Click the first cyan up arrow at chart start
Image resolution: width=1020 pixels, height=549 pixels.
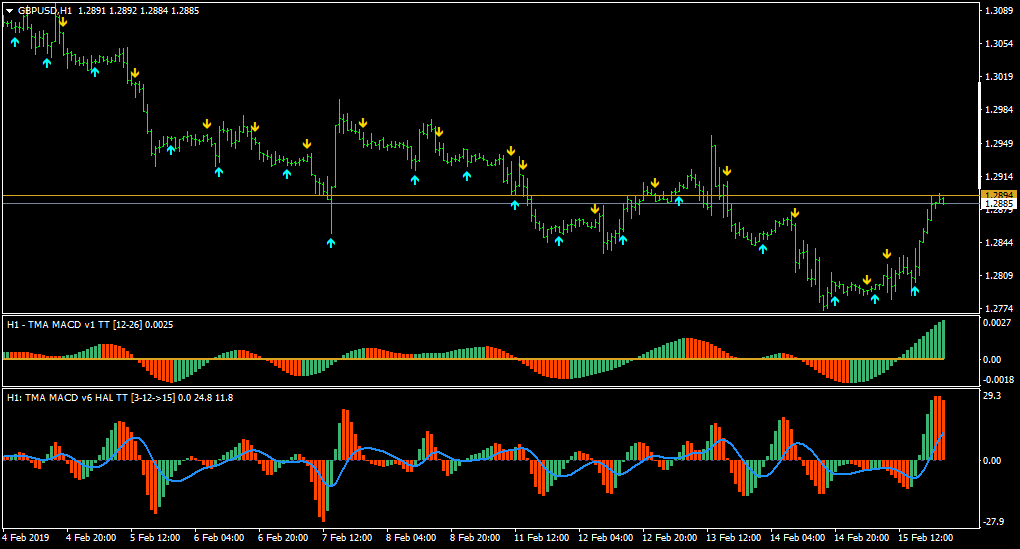pos(15,43)
